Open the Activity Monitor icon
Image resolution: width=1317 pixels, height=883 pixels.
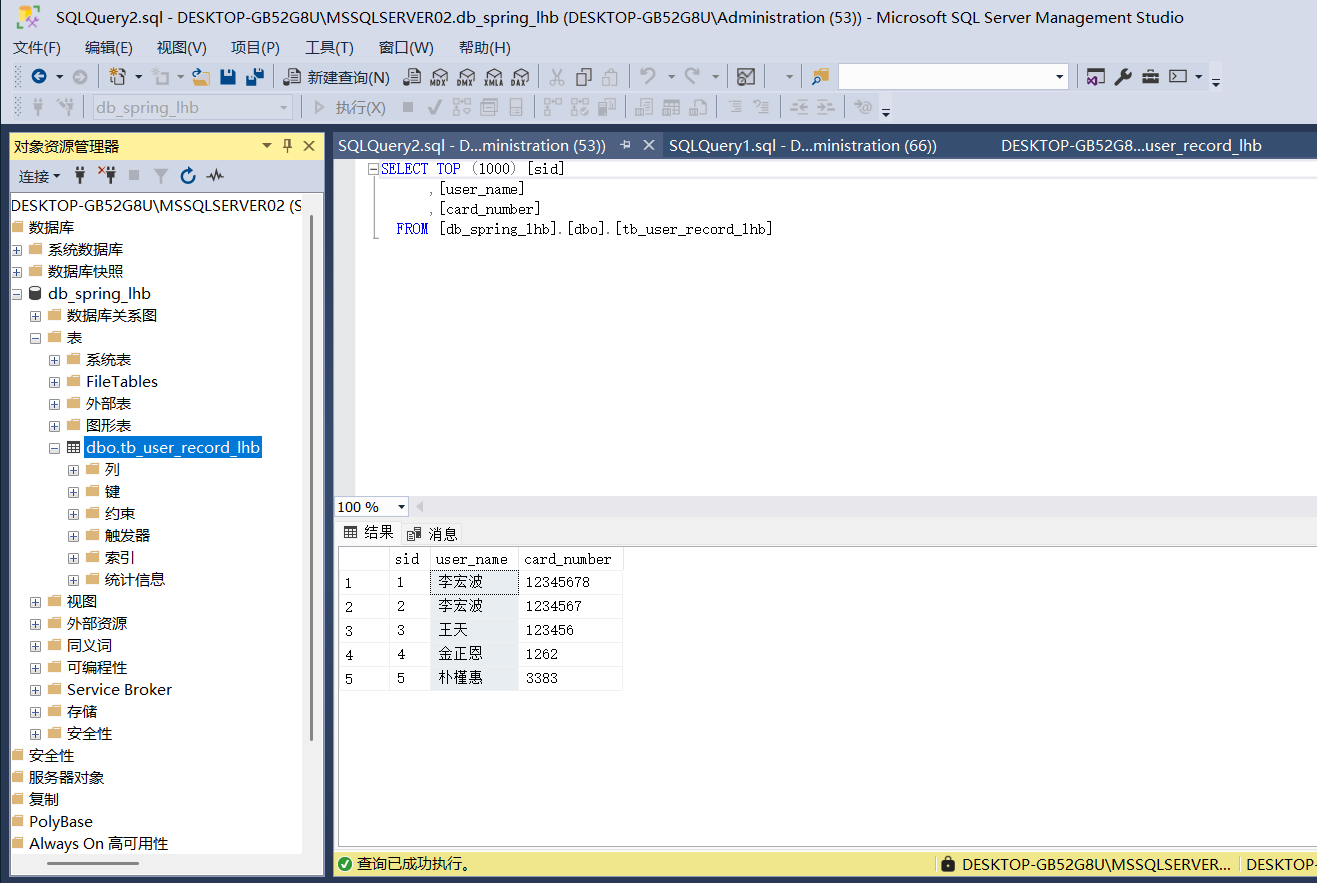[746, 77]
